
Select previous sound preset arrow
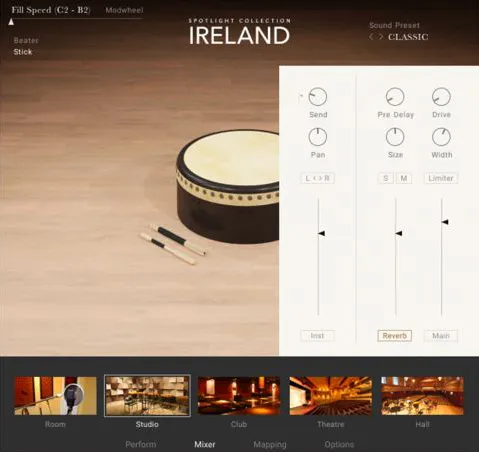coord(371,37)
